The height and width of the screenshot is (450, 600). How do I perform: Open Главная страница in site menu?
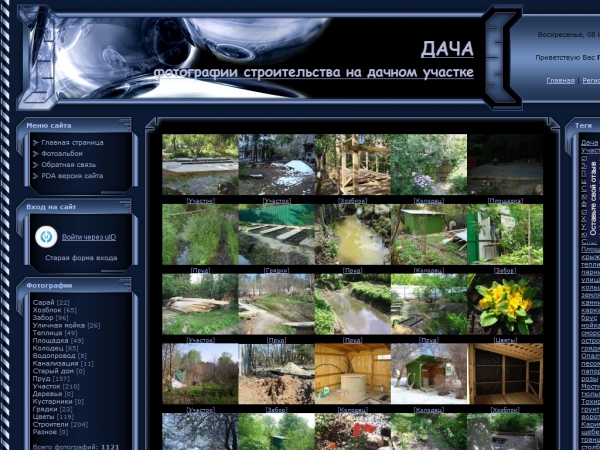coord(72,142)
